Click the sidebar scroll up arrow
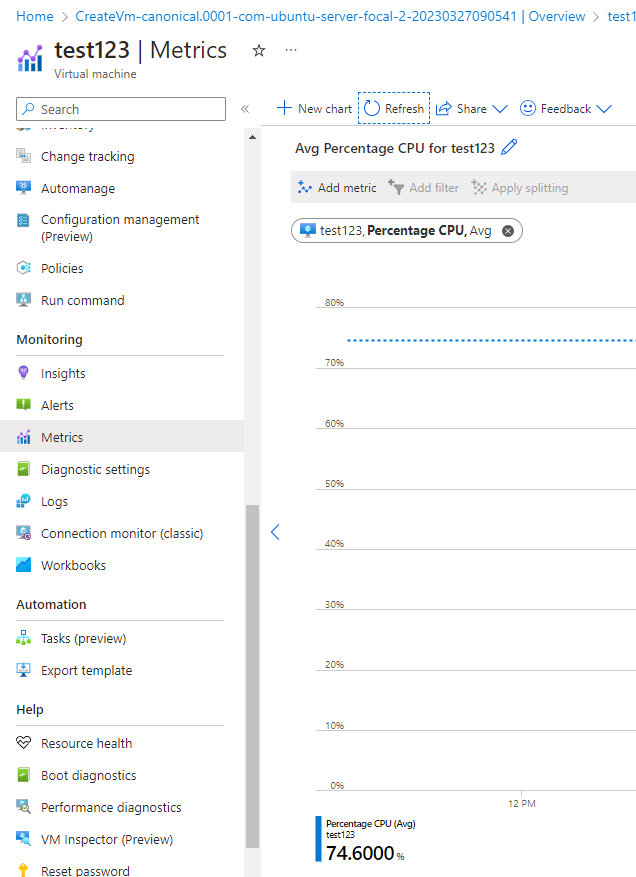Screen dimensions: 636x877 coord(252,137)
